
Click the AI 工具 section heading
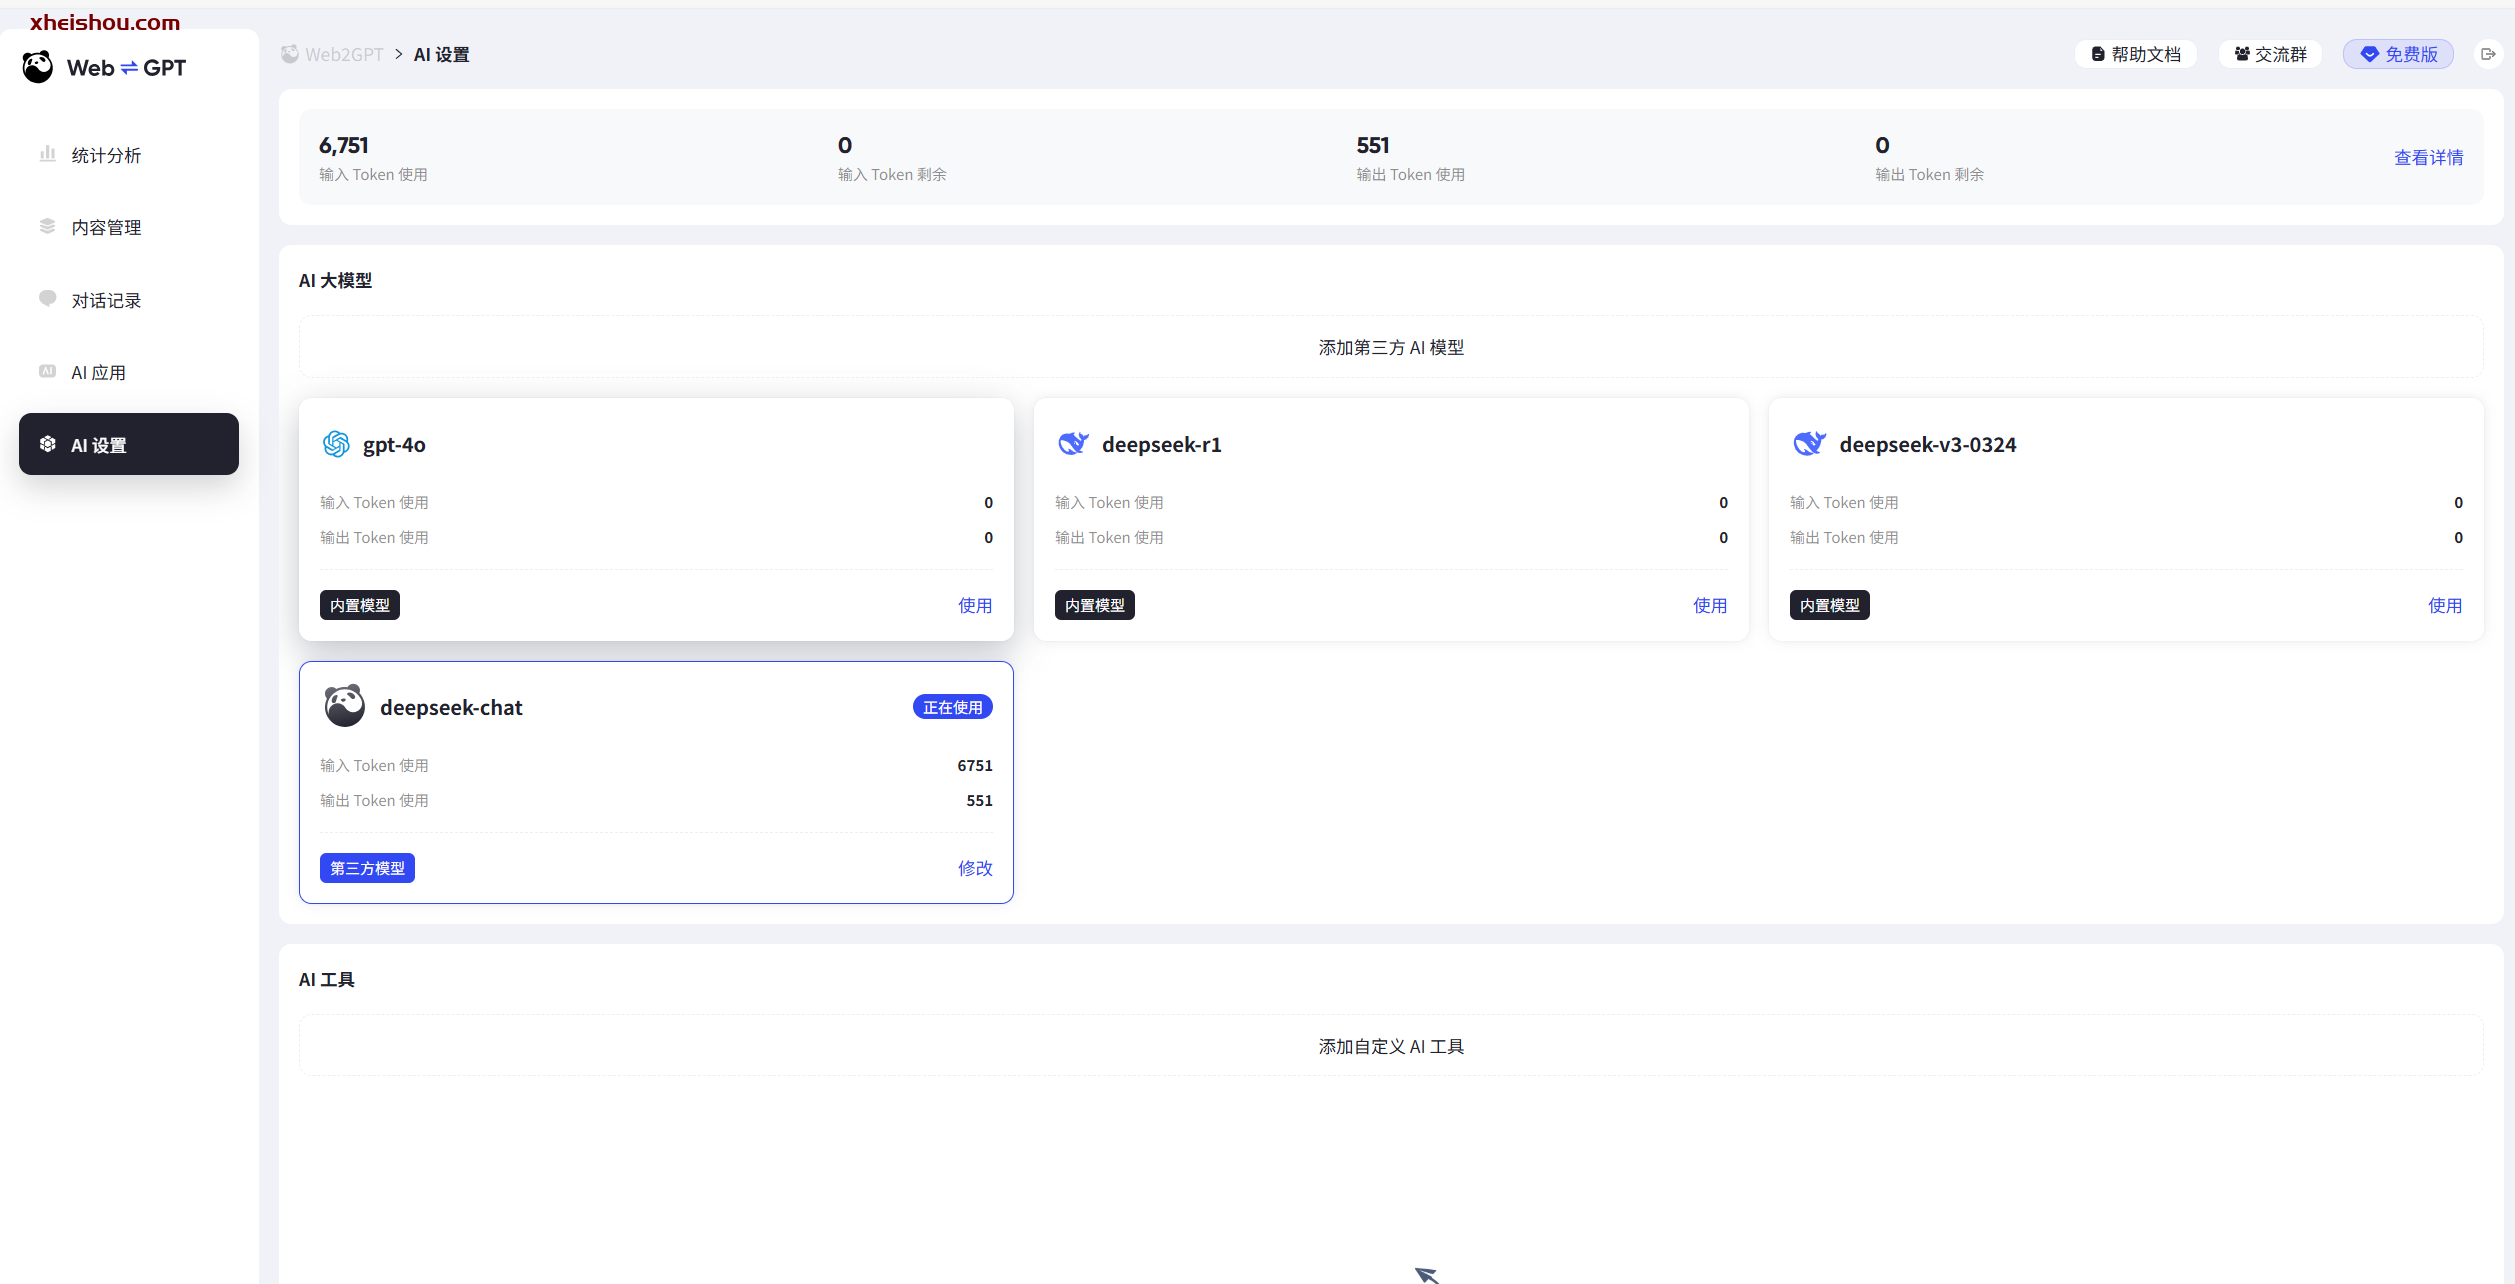point(326,979)
